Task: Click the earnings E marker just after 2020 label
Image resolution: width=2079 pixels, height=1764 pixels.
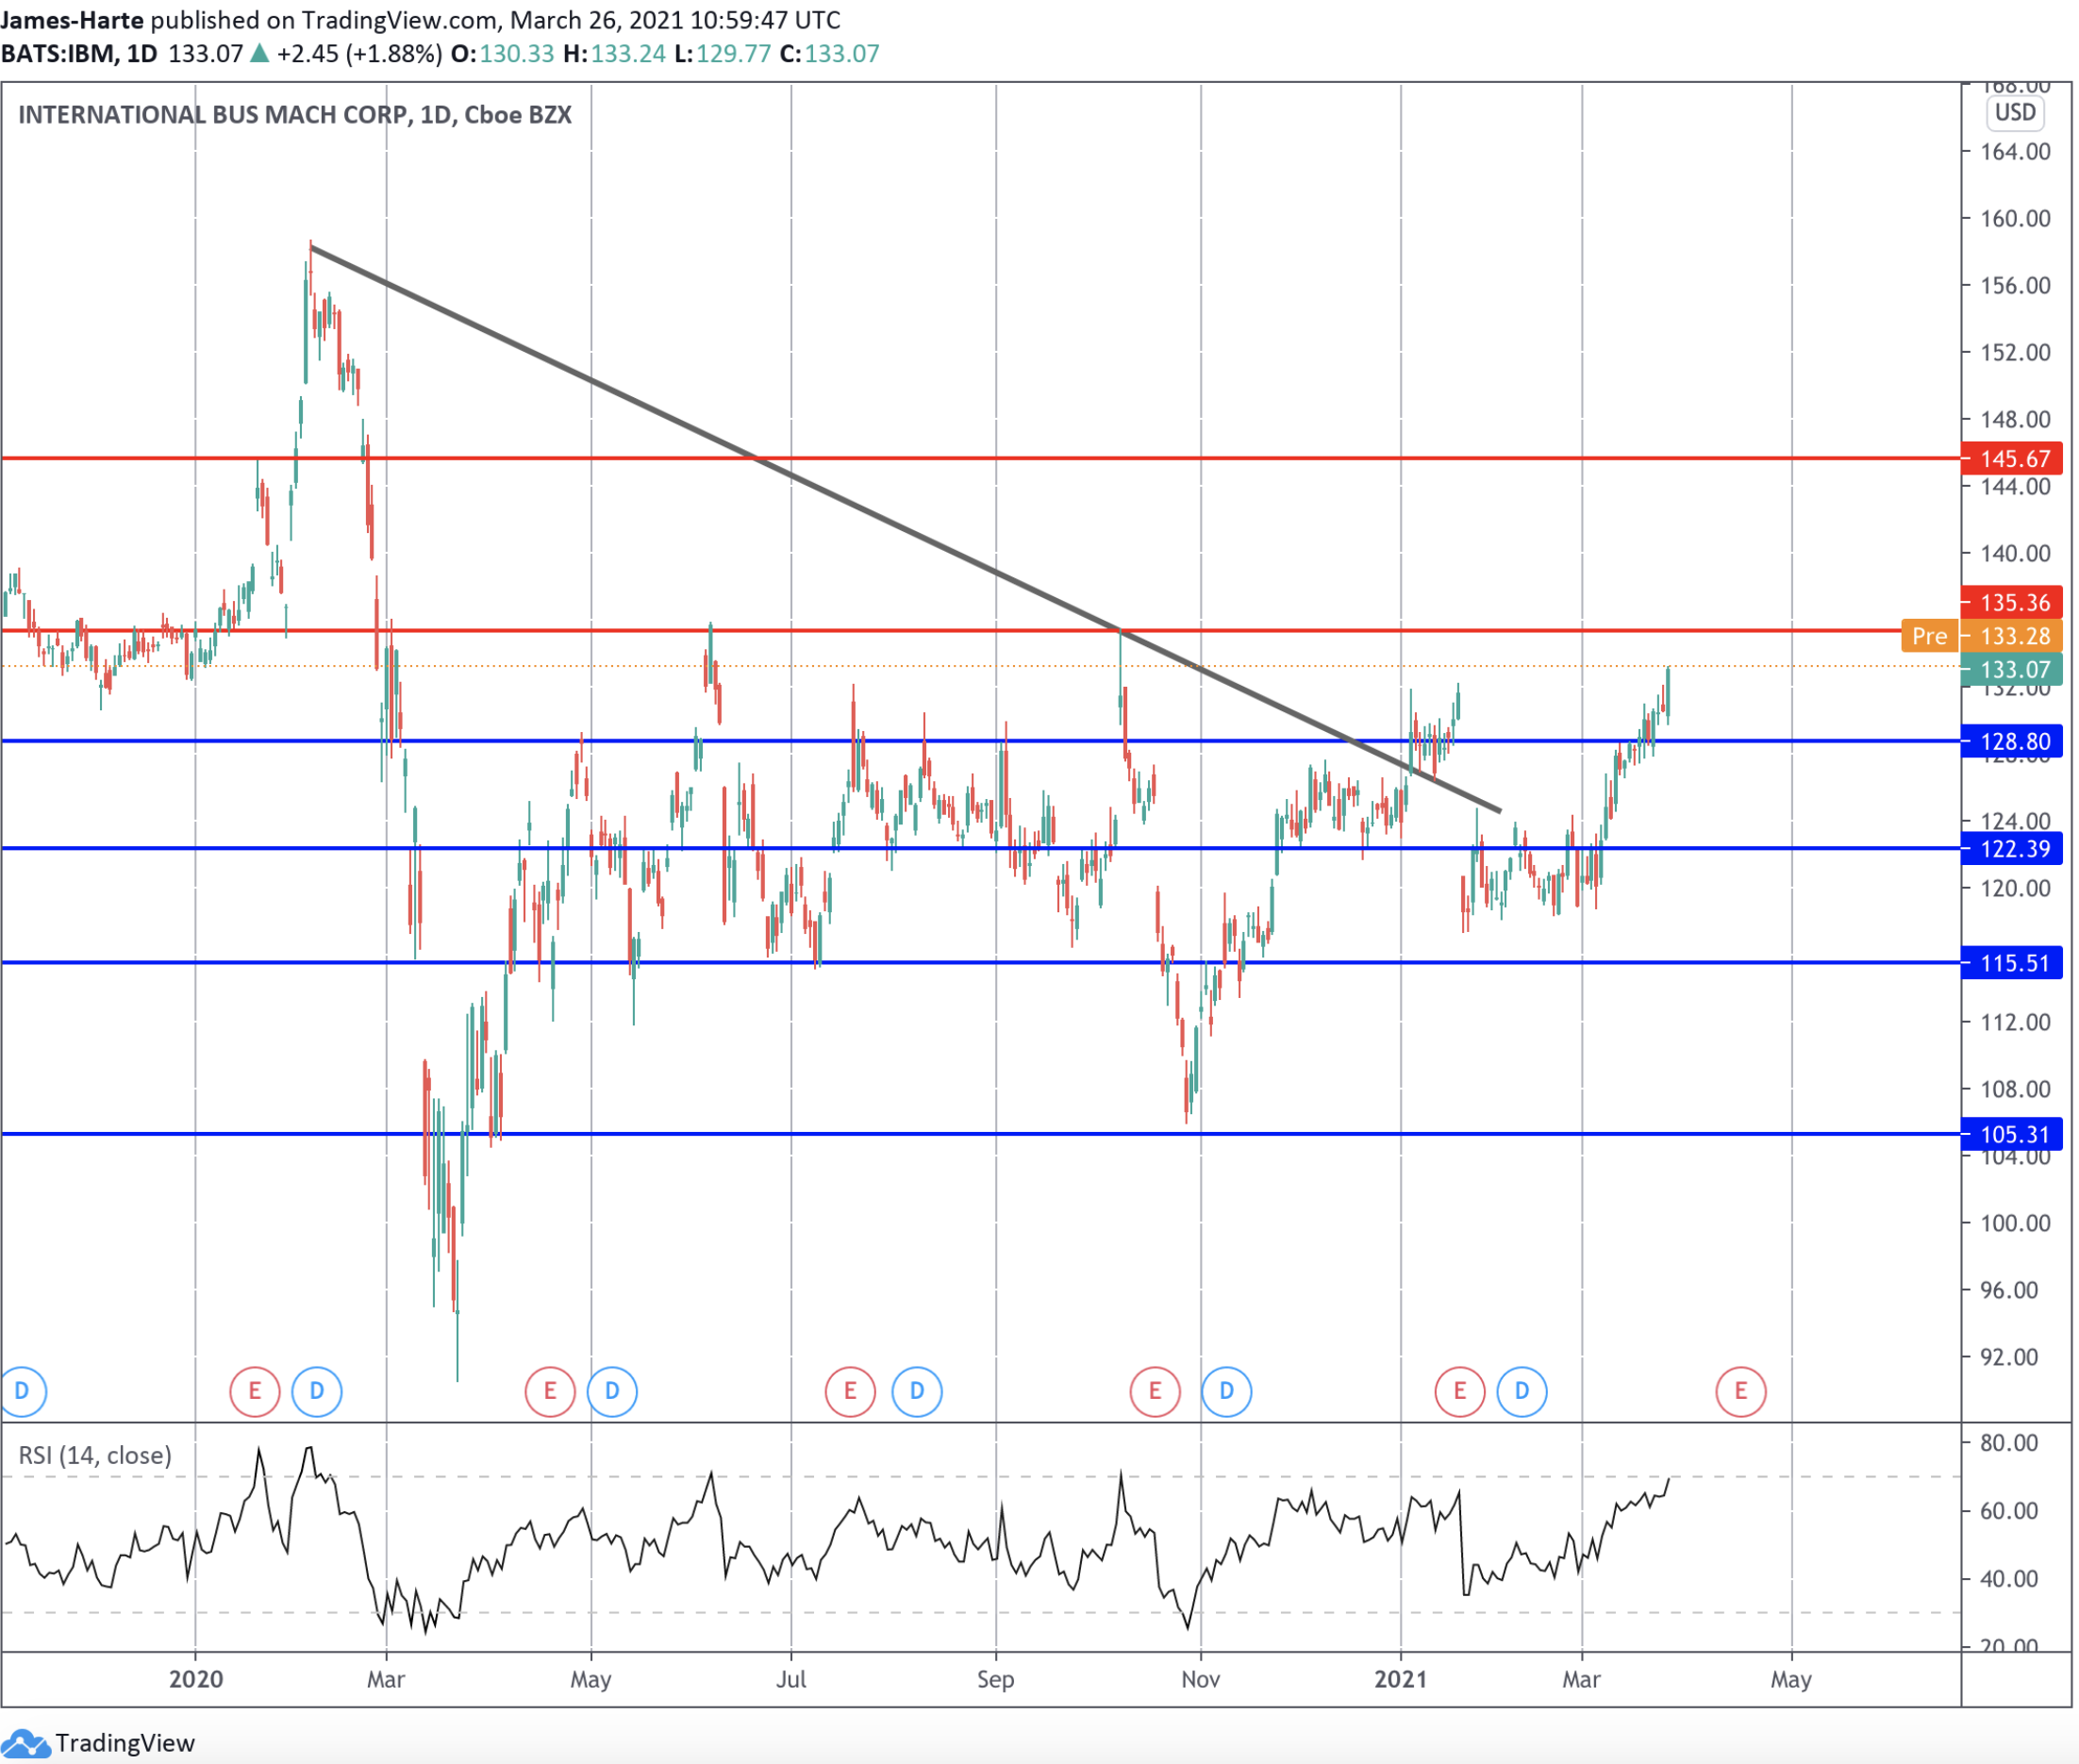Action: tap(254, 1391)
